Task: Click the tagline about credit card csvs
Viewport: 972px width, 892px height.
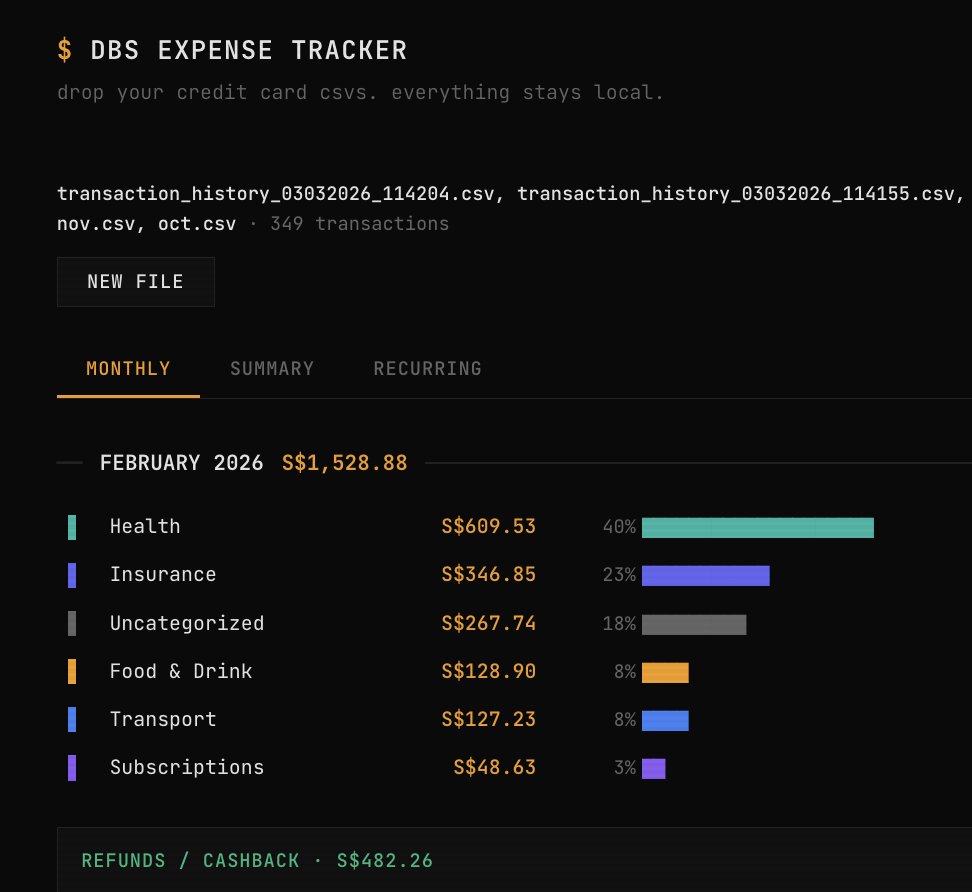Action: tap(361, 93)
